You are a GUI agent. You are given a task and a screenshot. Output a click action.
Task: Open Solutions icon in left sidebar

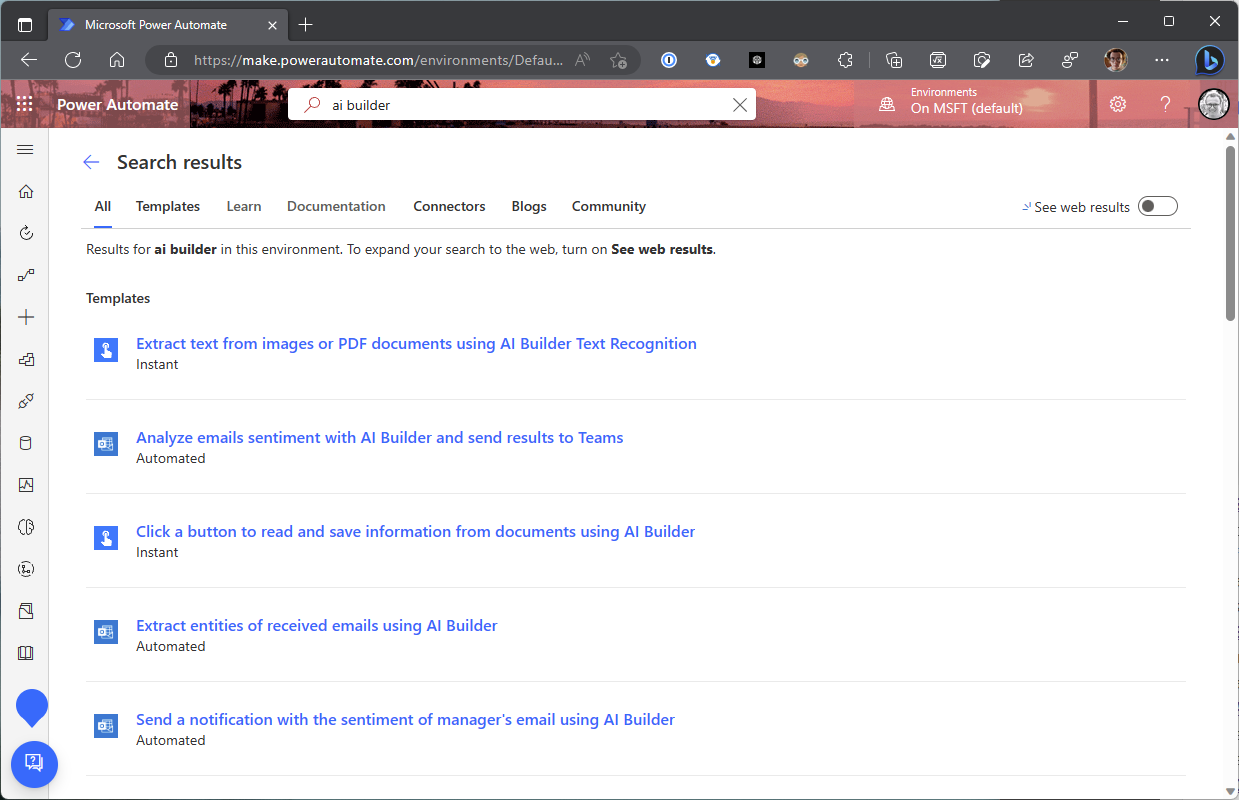[x=26, y=611]
